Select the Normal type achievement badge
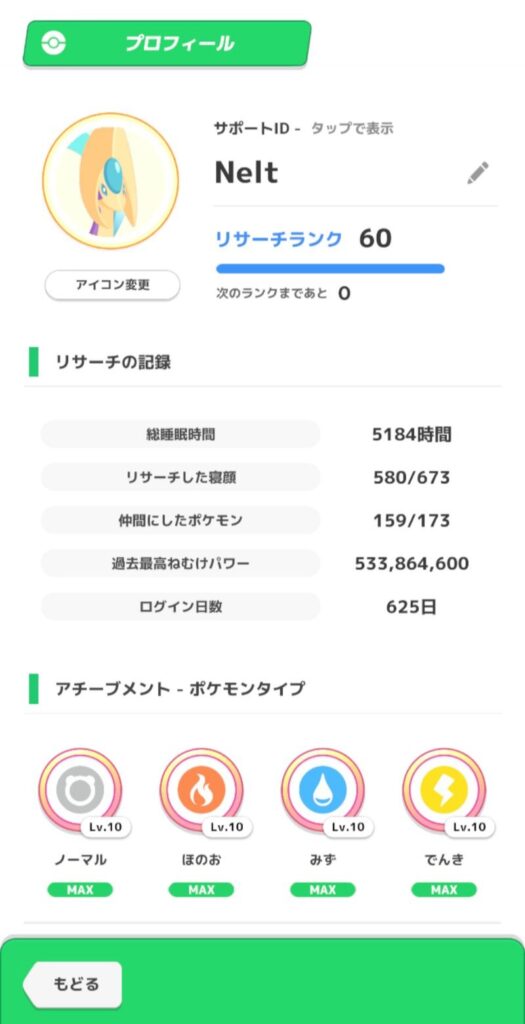The image size is (525, 1024). (80, 790)
